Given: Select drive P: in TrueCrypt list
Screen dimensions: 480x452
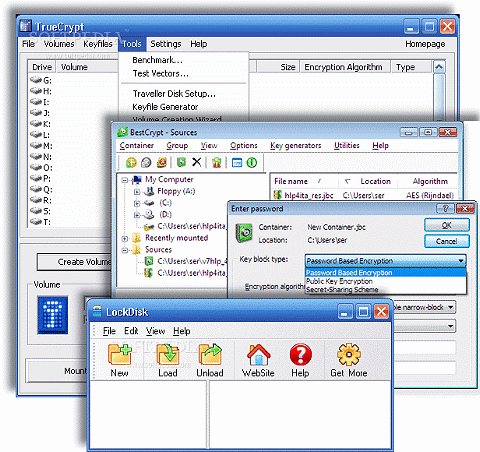Looking at the screenshot, I should (41, 179).
